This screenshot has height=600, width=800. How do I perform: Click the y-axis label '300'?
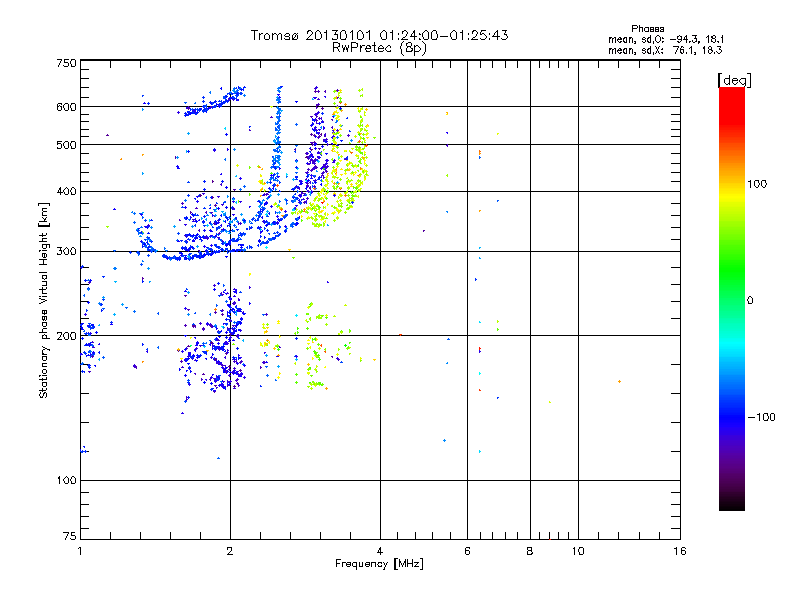pyautogui.click(x=66, y=252)
